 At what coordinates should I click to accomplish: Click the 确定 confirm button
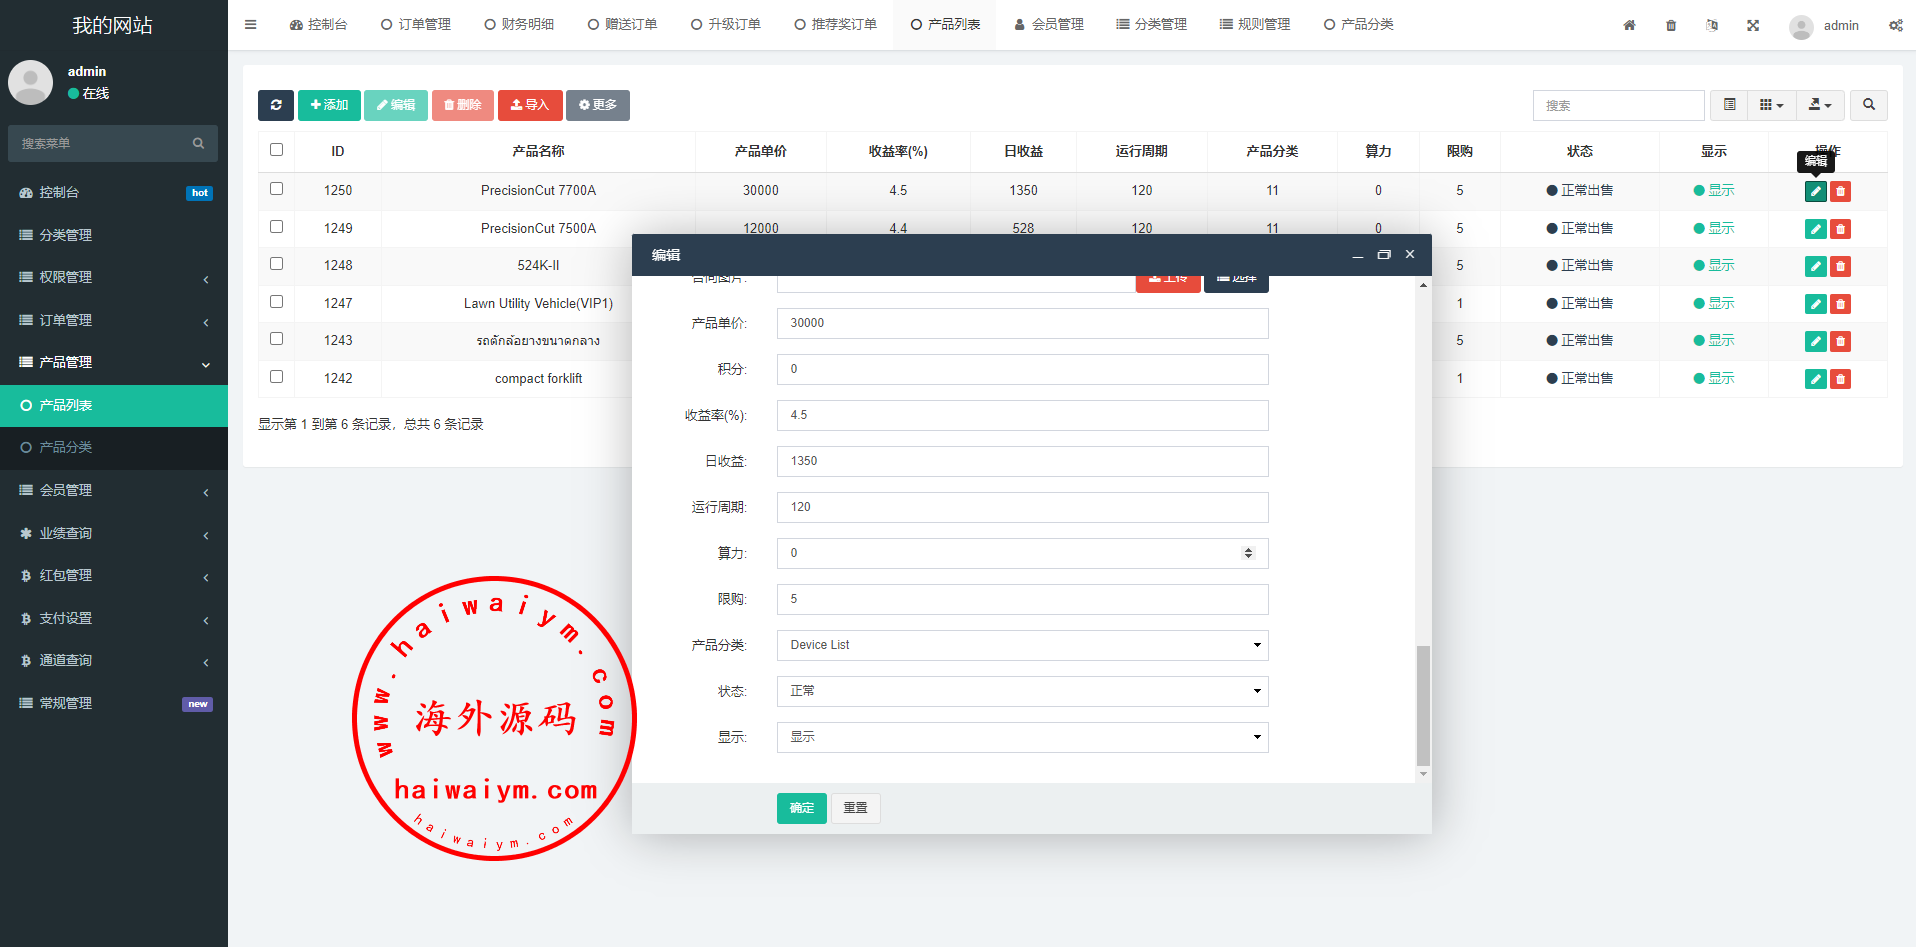[801, 808]
